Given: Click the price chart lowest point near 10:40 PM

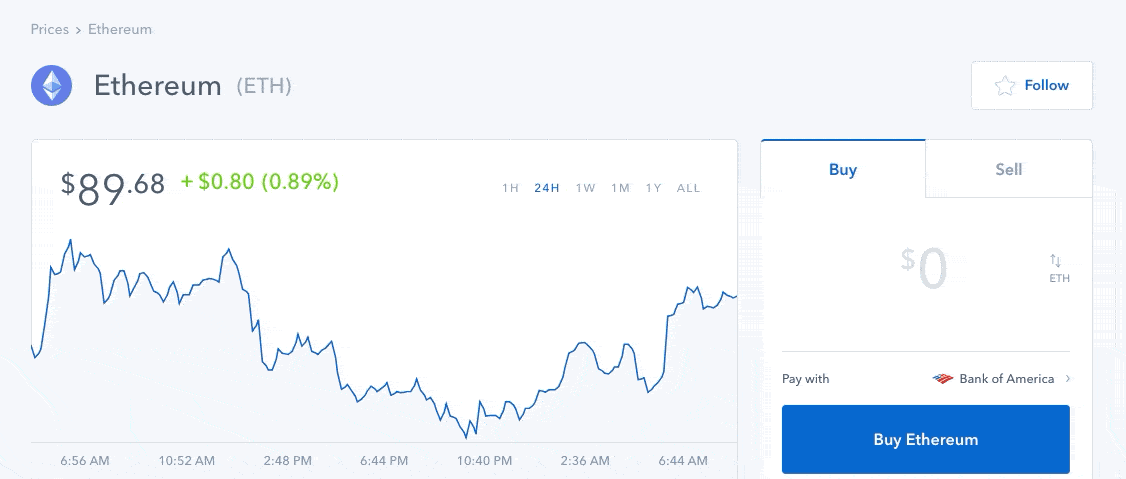Looking at the screenshot, I should [466, 437].
